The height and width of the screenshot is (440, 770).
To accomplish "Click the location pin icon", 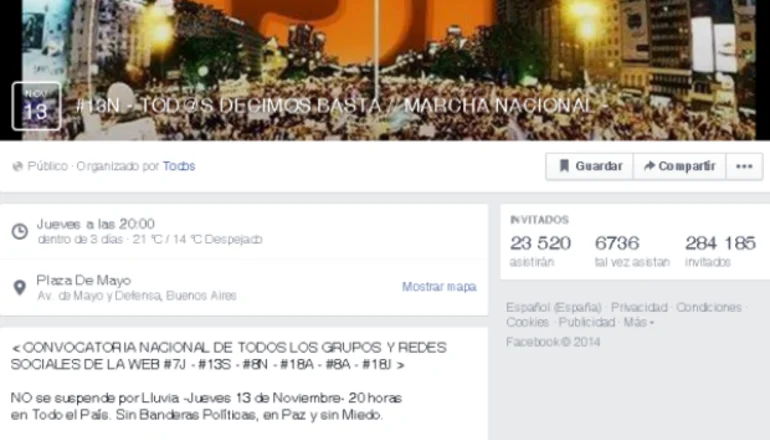I will click(20, 288).
